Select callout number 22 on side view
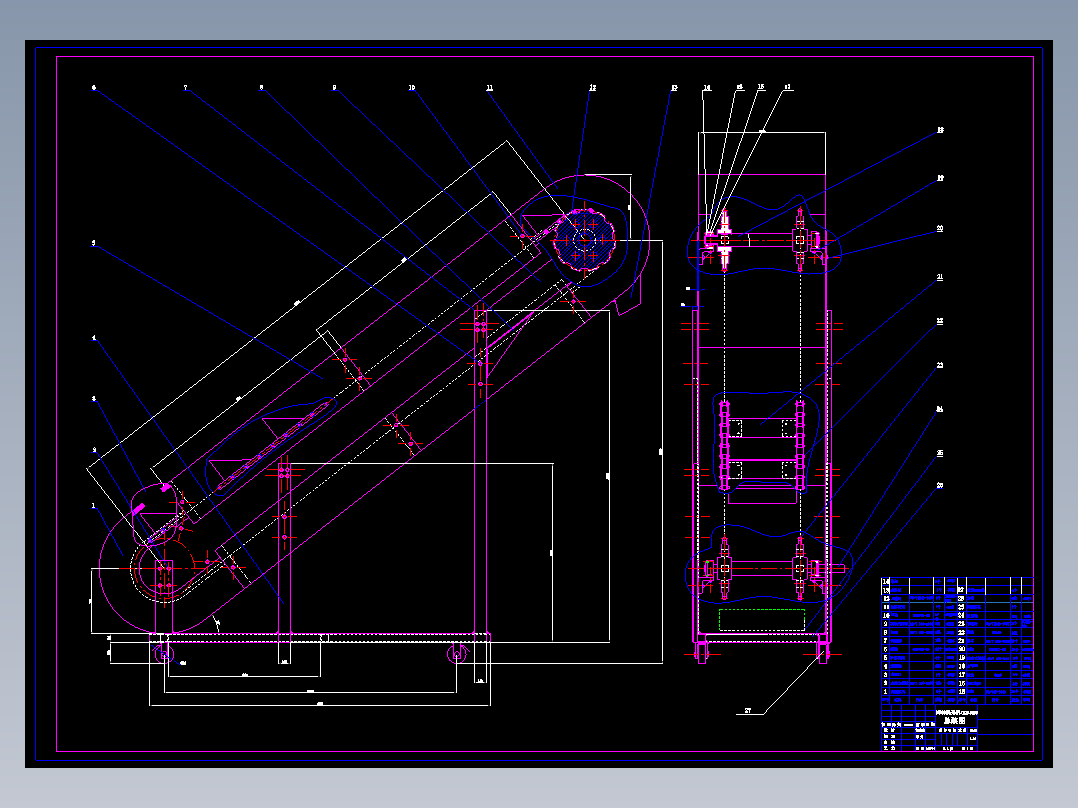Image resolution: width=1078 pixels, height=808 pixels. (940, 321)
